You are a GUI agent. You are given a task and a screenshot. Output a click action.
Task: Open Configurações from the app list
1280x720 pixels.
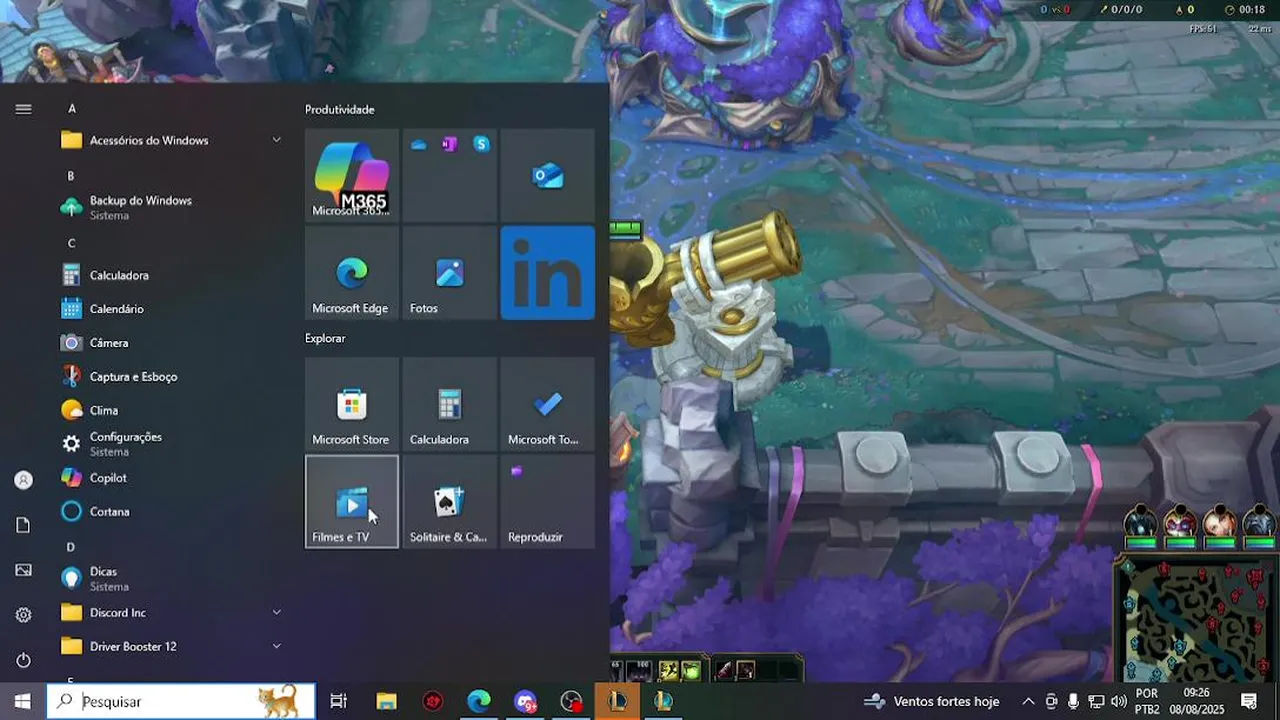point(171,444)
